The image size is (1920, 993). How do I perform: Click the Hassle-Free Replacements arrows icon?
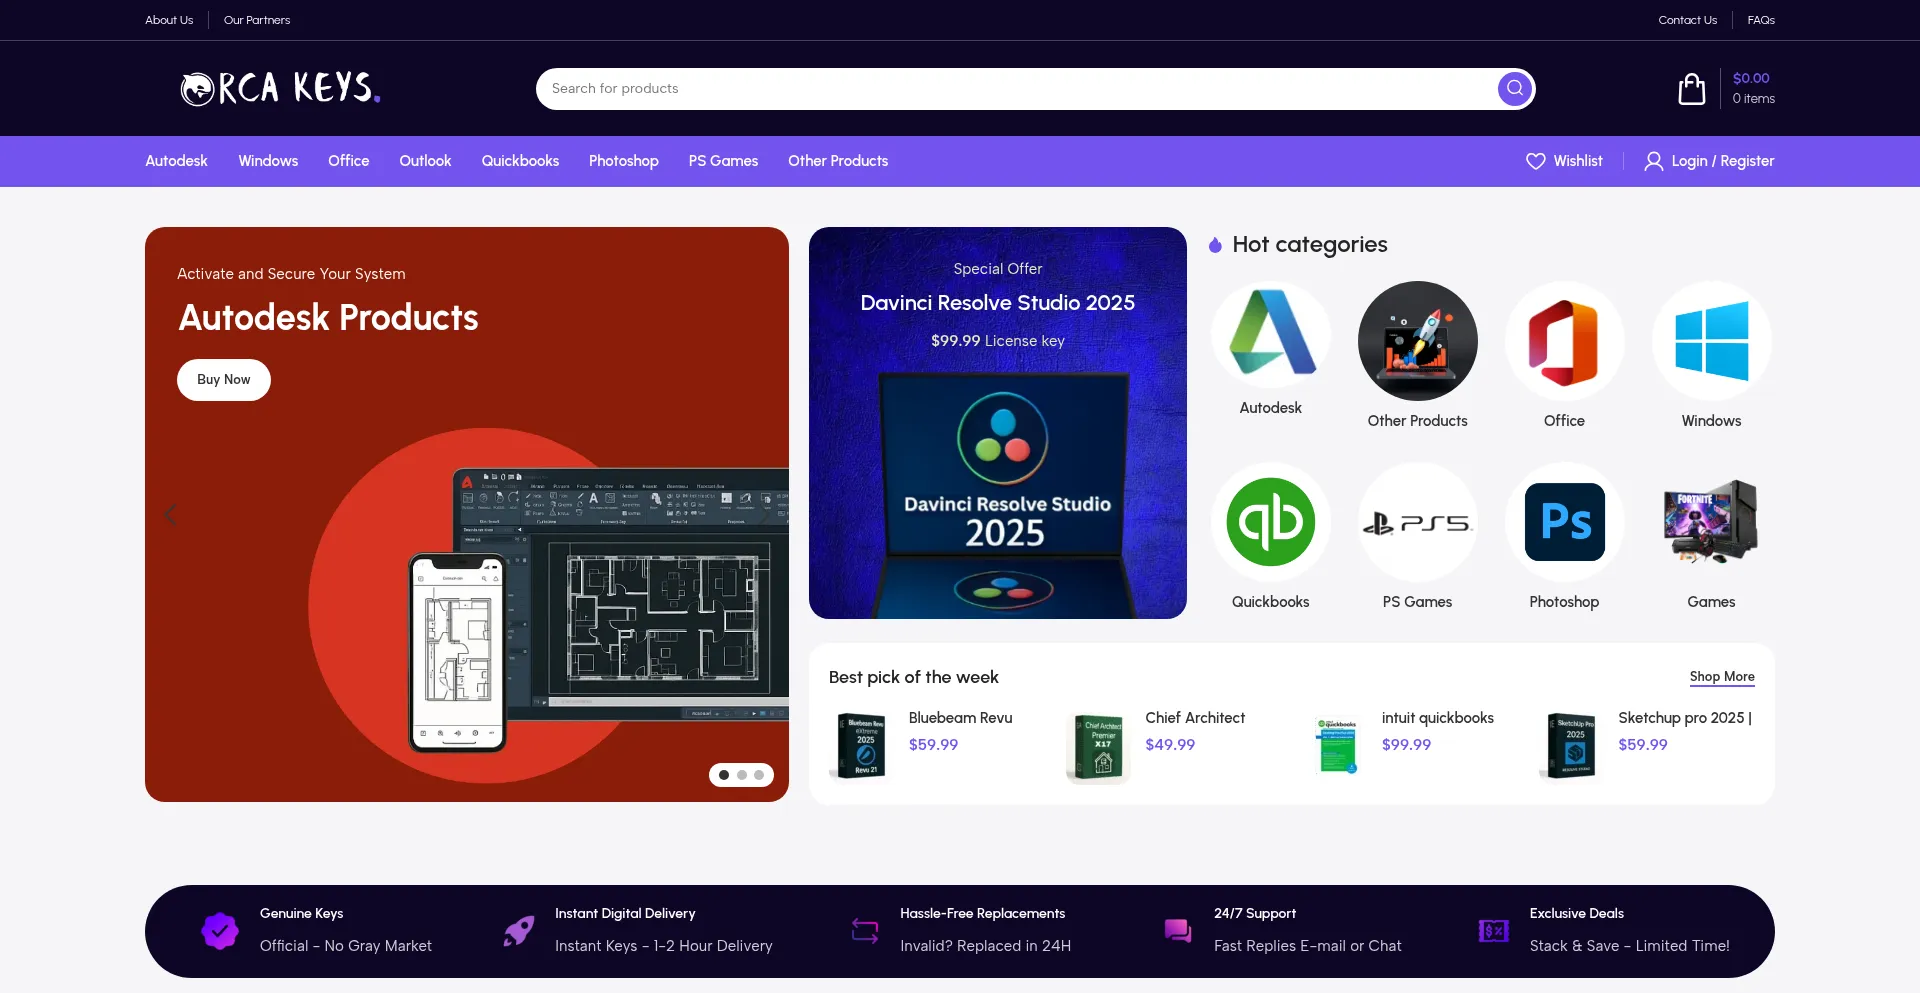[x=865, y=931]
